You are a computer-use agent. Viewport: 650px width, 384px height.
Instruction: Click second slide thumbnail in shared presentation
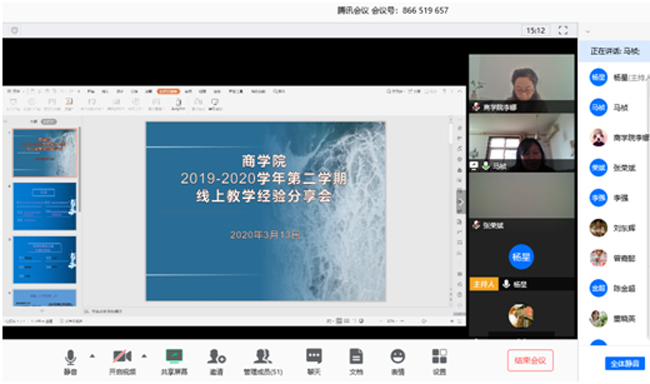pos(45,206)
